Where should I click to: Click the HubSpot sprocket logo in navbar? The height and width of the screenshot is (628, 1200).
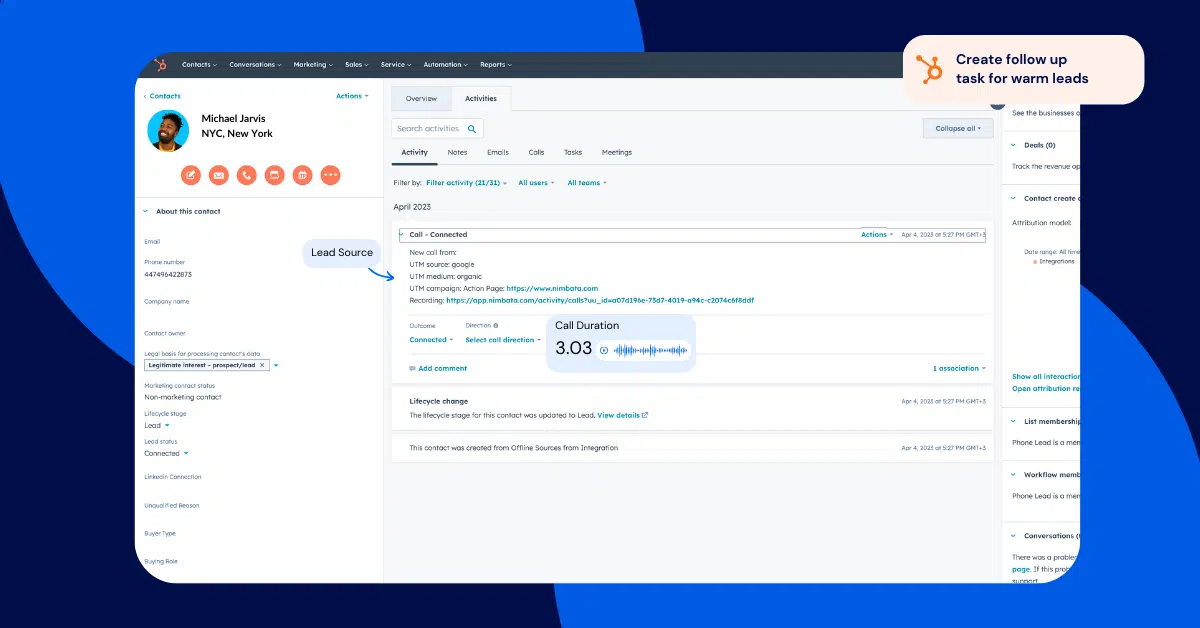pyautogui.click(x=160, y=64)
